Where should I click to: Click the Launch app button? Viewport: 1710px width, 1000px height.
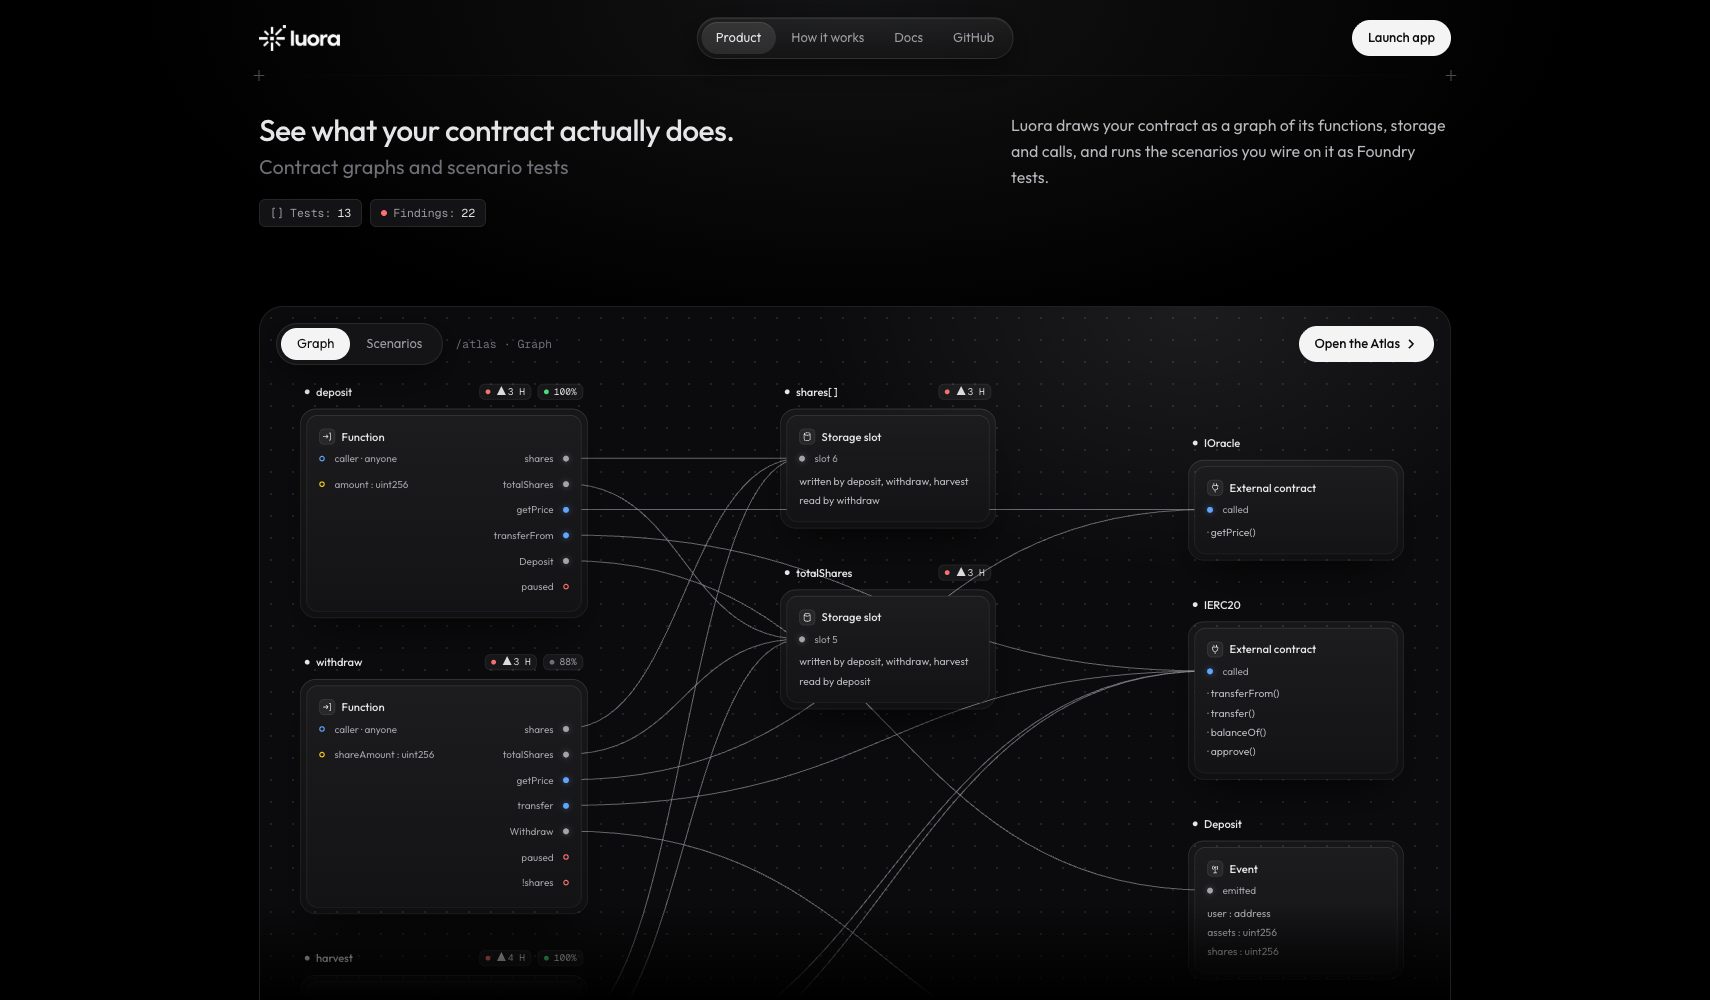1401,38
